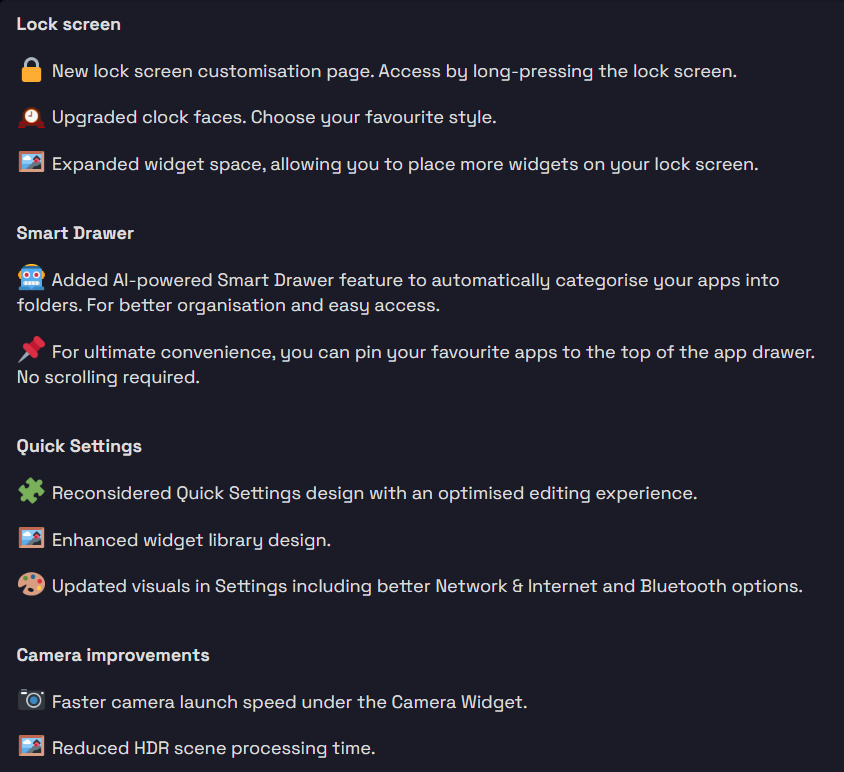Click picture icon beside Expanded widget space
Image resolution: width=844 pixels, height=772 pixels.
point(31,162)
